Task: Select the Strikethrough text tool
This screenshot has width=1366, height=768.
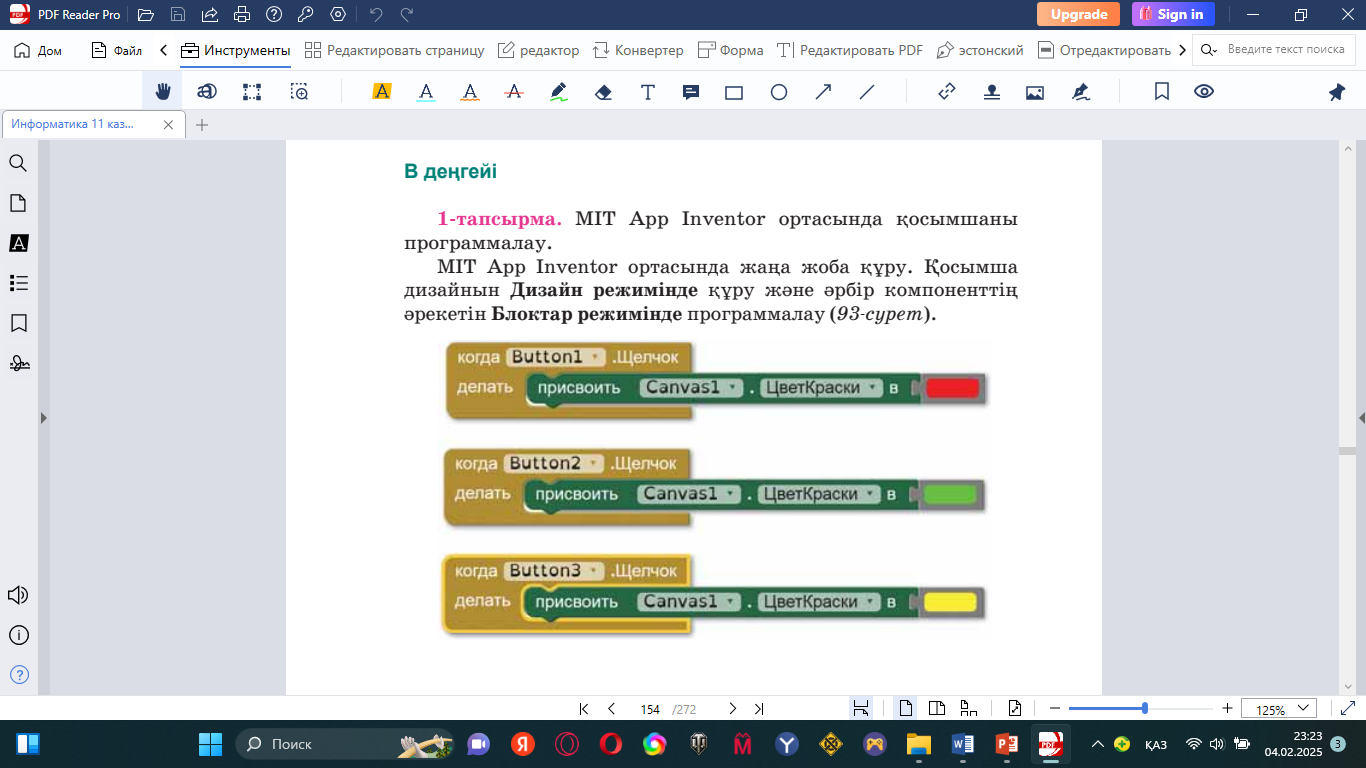Action: point(514,92)
